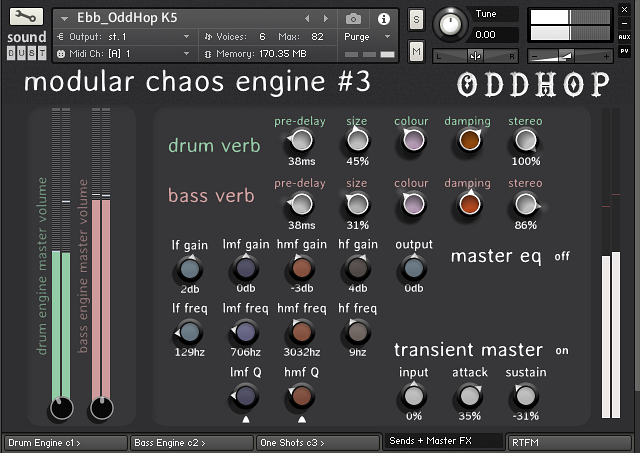This screenshot has width=640, height=453.
Task: Click bass verb colour knob
Action: pos(413,204)
